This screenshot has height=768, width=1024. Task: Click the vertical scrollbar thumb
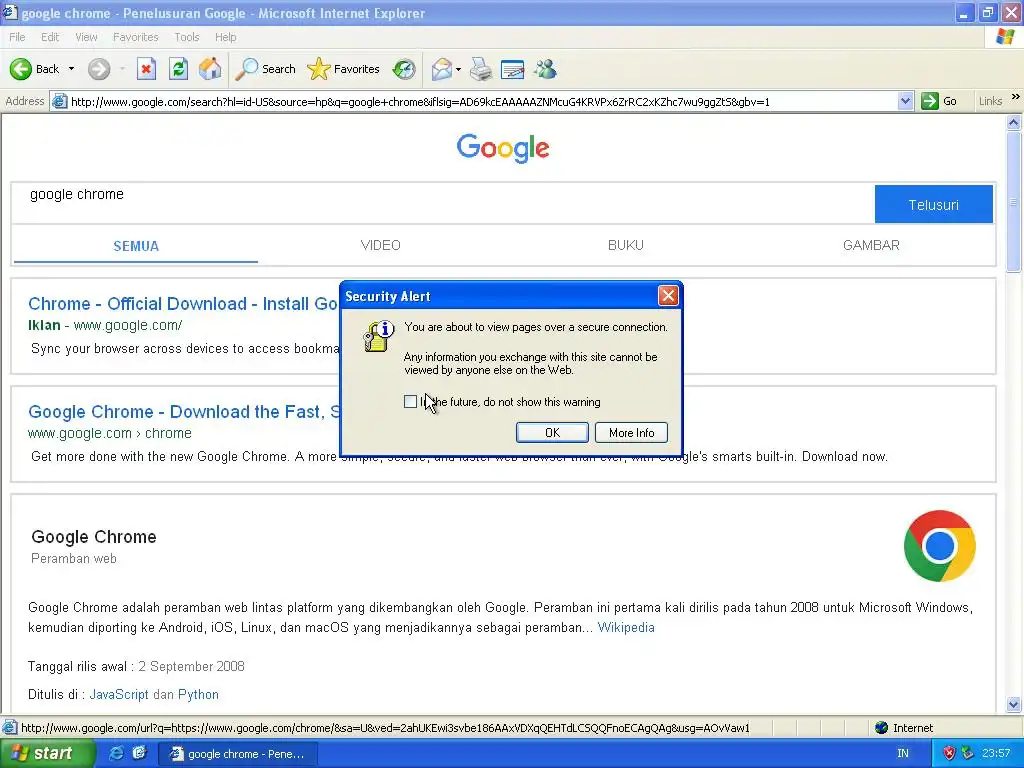pyautogui.click(x=1014, y=201)
